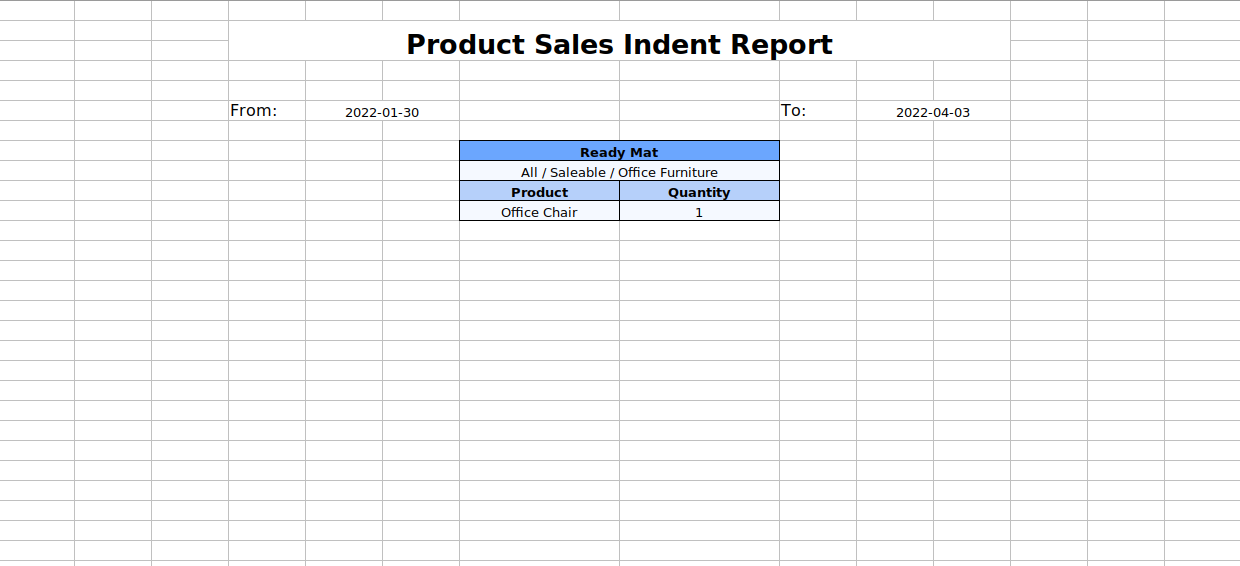Image resolution: width=1240 pixels, height=566 pixels.
Task: Select the quantity value "1" cell
Action: pos(699,212)
